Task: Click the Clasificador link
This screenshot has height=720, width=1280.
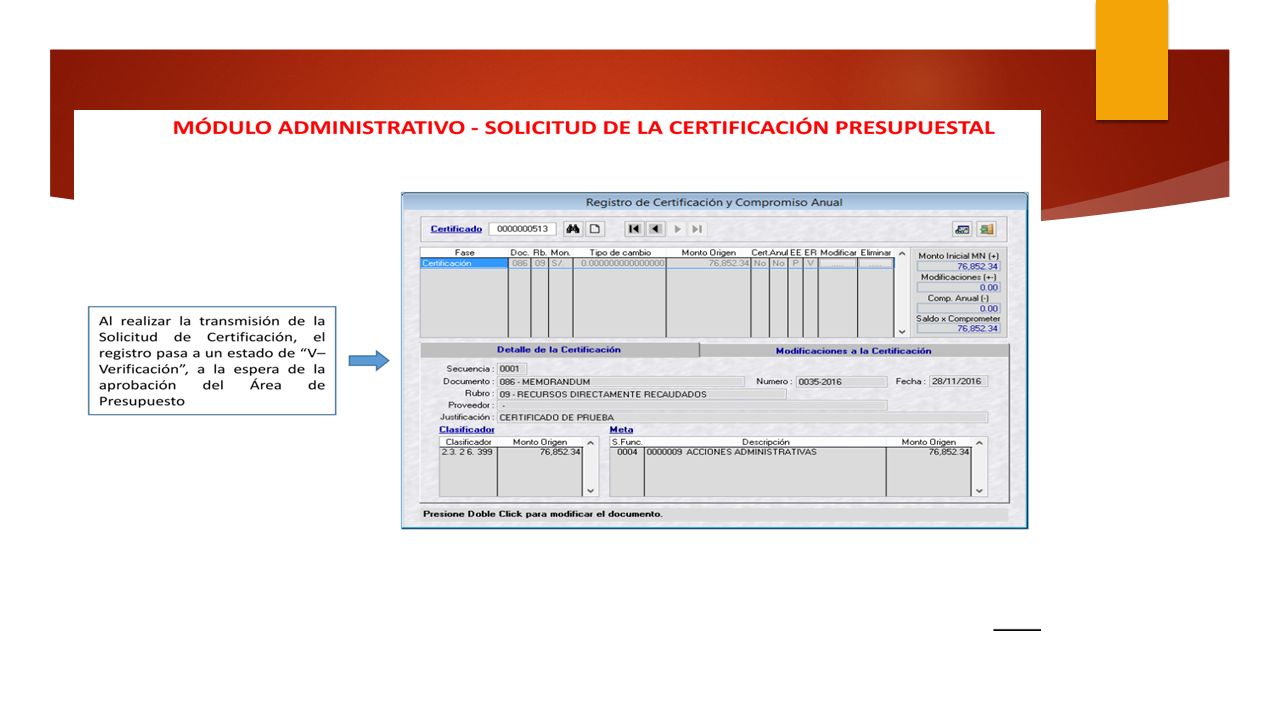Action: [x=467, y=430]
